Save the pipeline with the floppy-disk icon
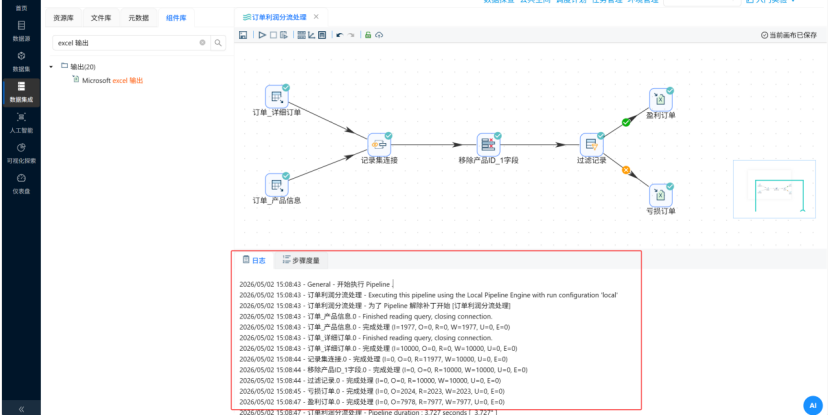 point(243,35)
